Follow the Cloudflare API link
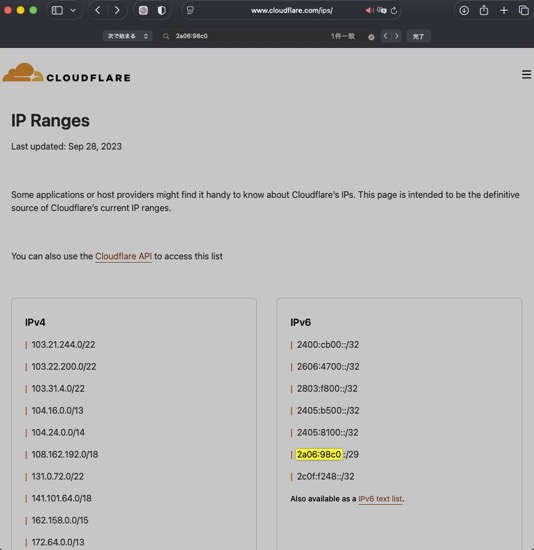The width and height of the screenshot is (534, 550). pos(124,256)
